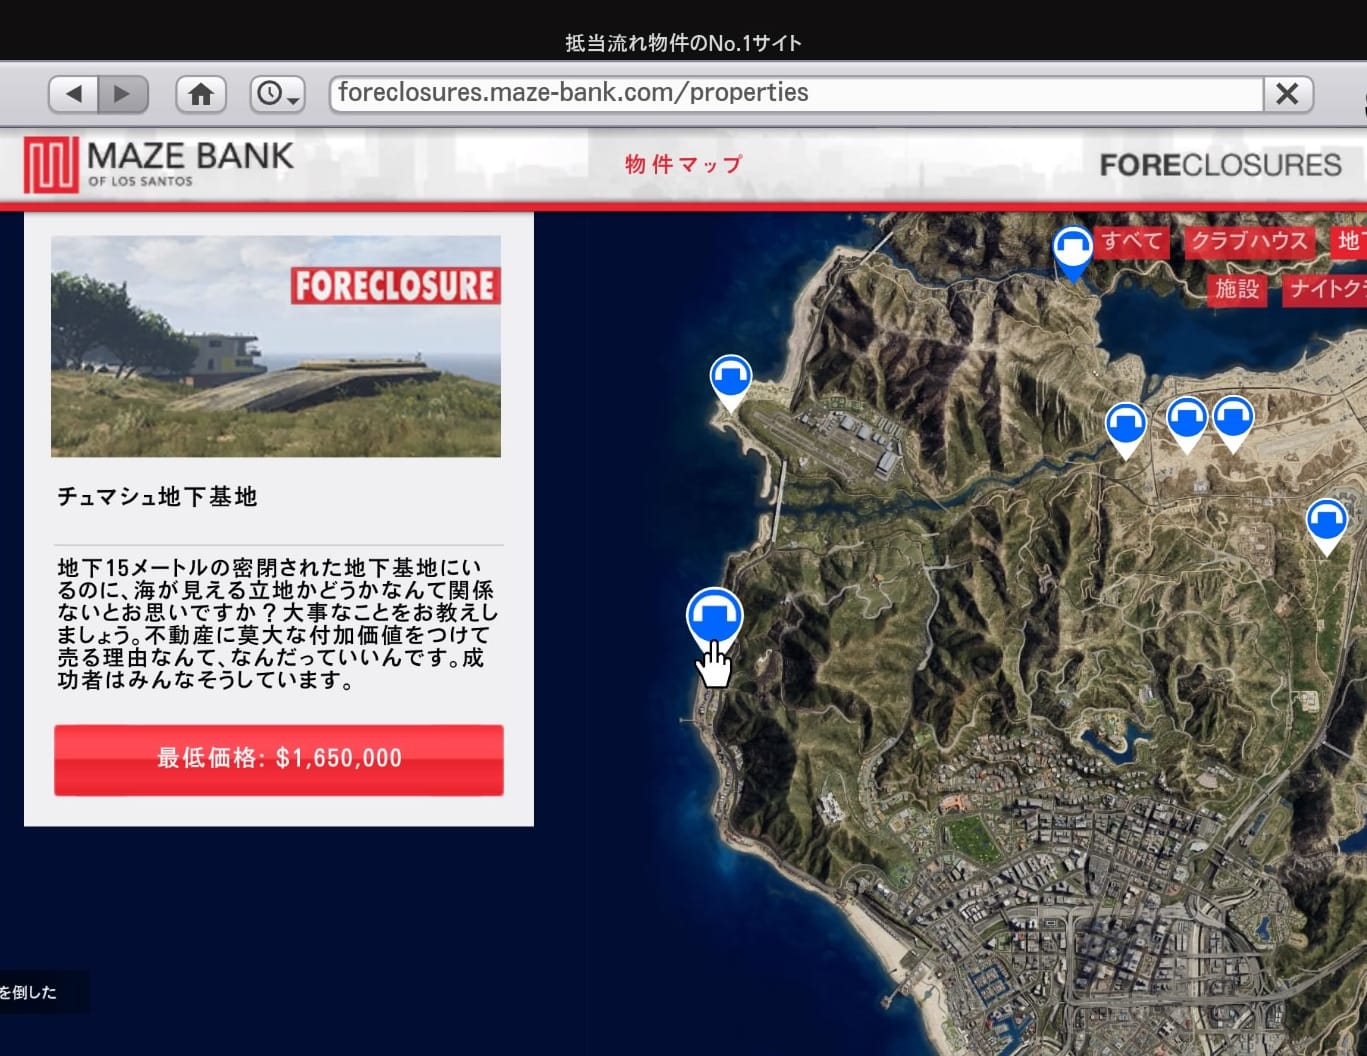Click the browser back navigation arrow
The height and width of the screenshot is (1056, 1367).
pos(74,93)
